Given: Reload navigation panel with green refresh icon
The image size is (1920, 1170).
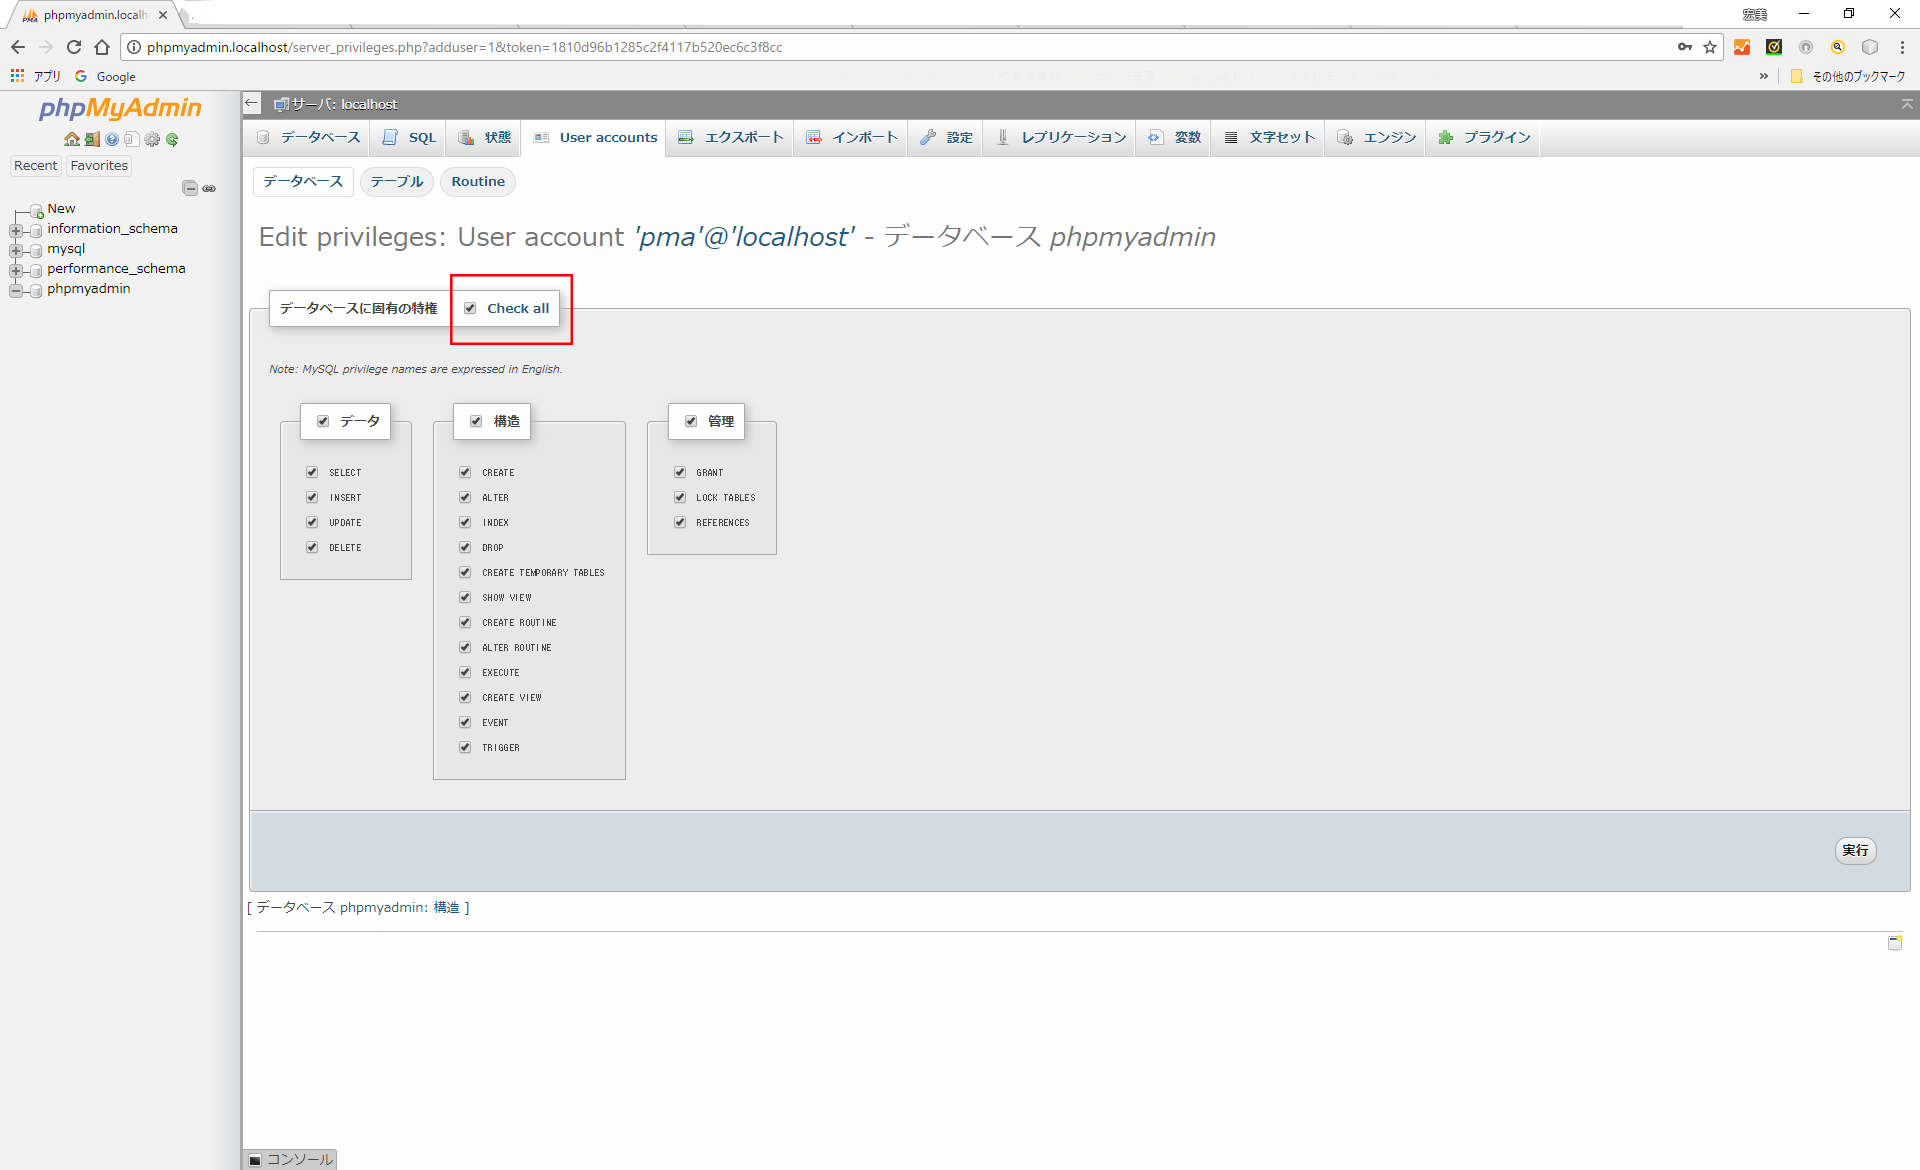Looking at the screenshot, I should 172,139.
